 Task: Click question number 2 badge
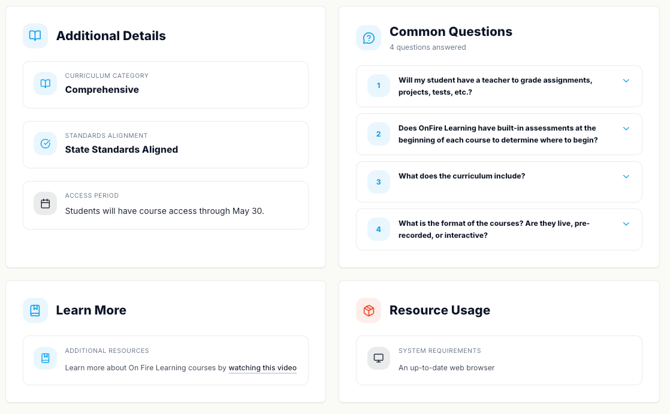tap(378, 134)
